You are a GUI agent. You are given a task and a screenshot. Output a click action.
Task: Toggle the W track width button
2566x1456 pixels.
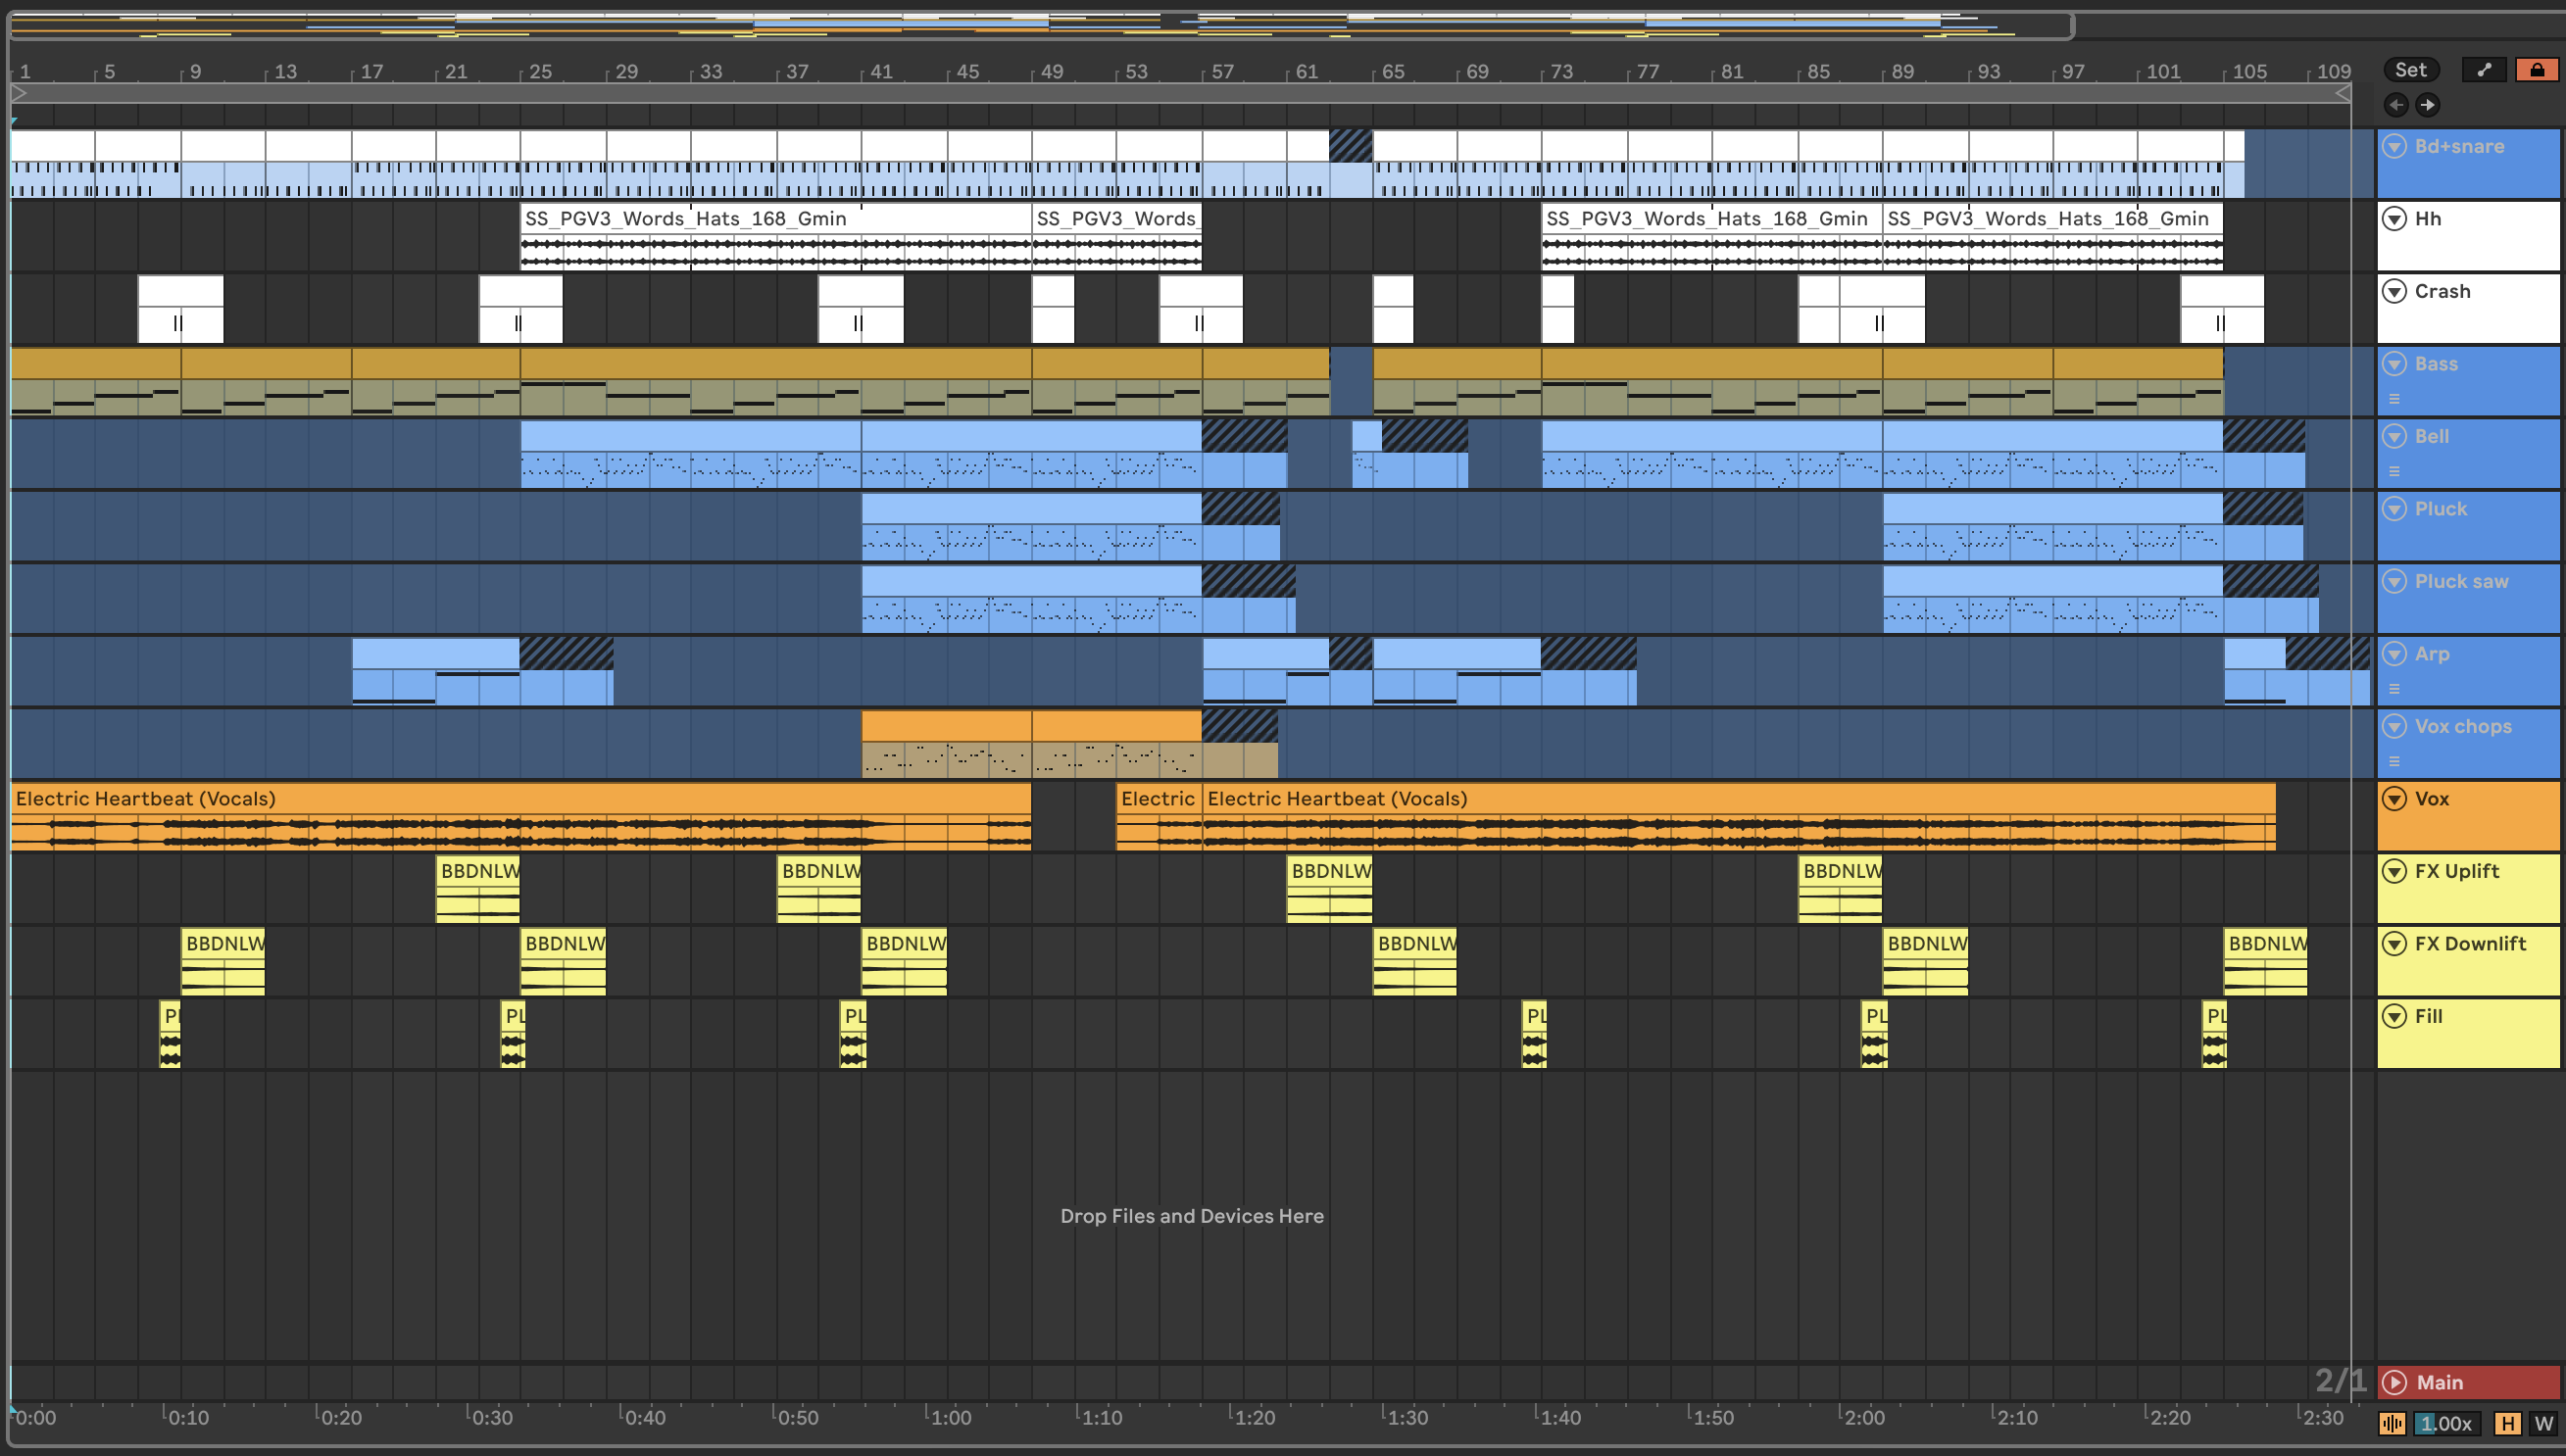click(x=2543, y=1423)
